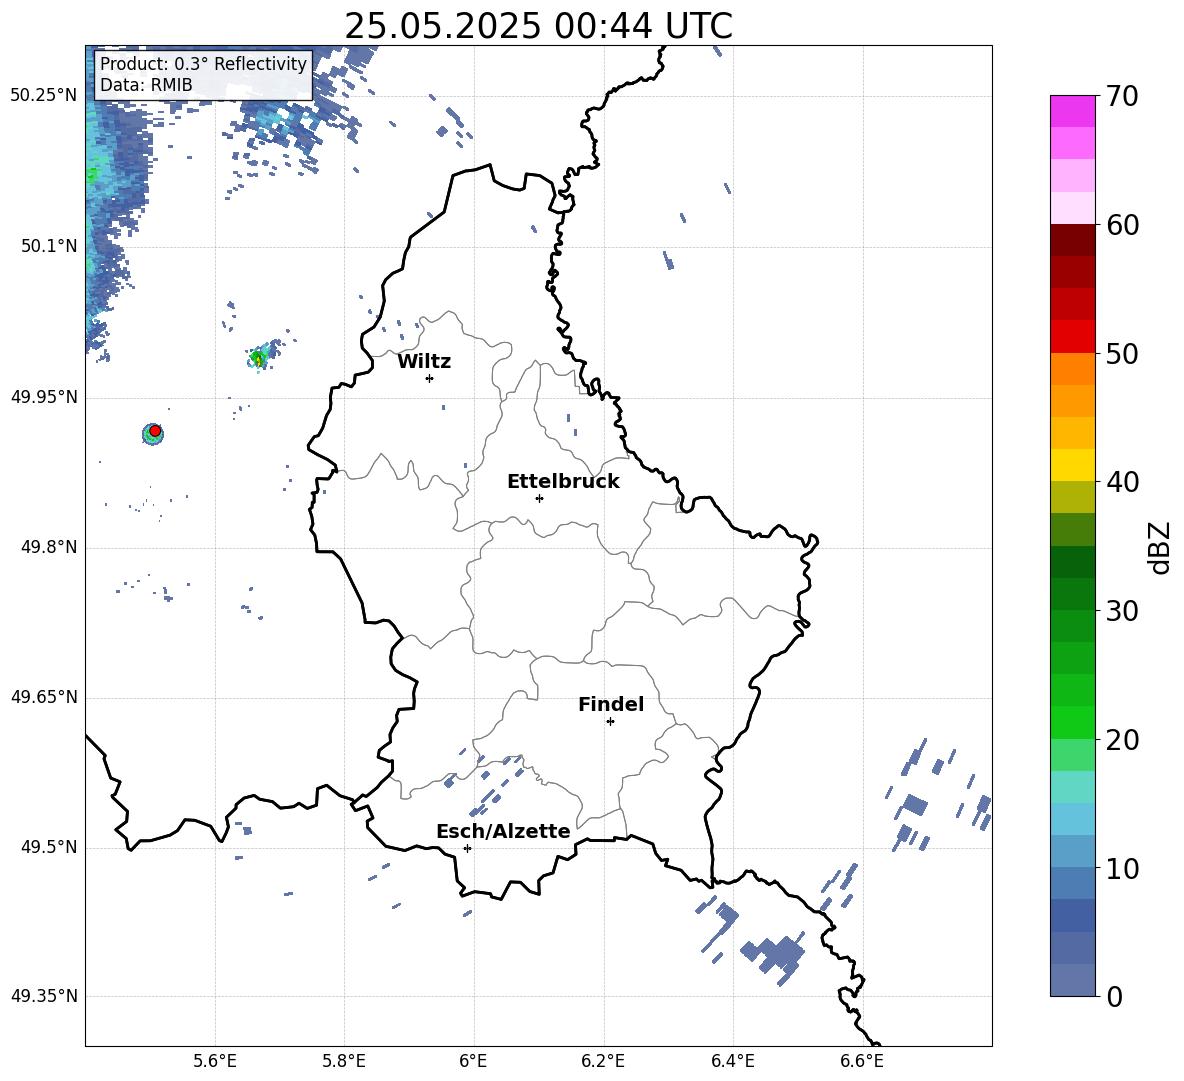Viewport: 1184px width, 1081px height.
Task: Click the colorbar value 50
Action: 1122,354
